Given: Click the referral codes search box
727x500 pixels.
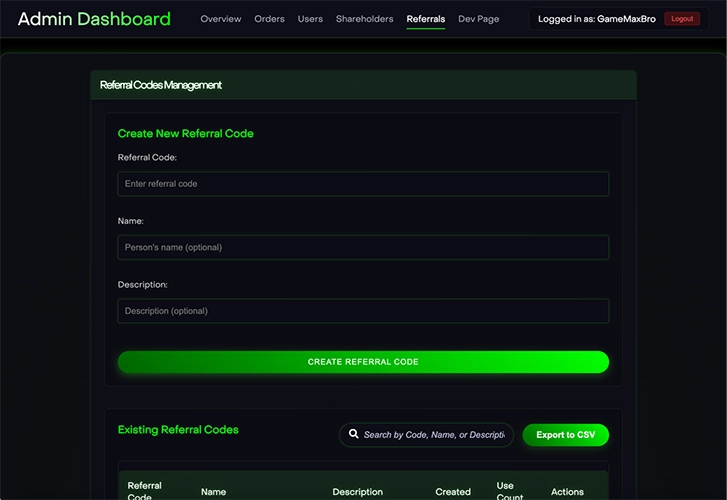Looking at the screenshot, I should tap(433, 435).
